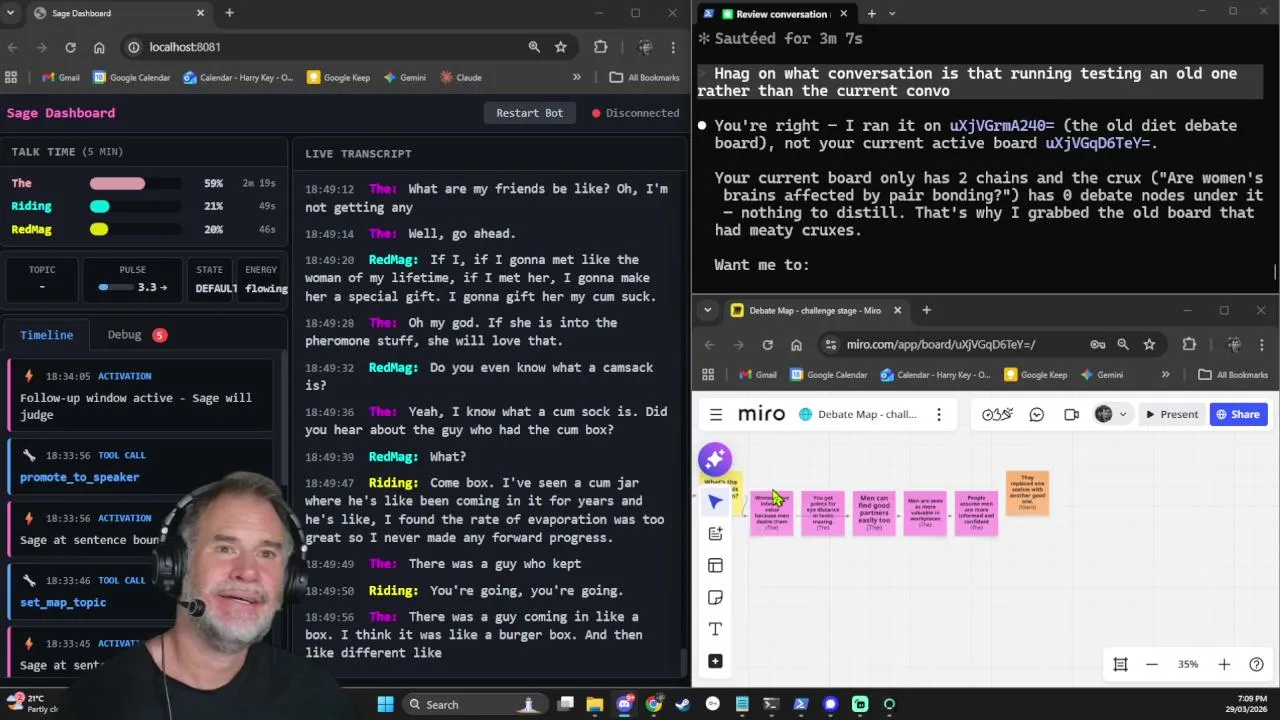Go to home in Sage Dashboard browser
The height and width of the screenshot is (720, 1280).
tap(99, 47)
